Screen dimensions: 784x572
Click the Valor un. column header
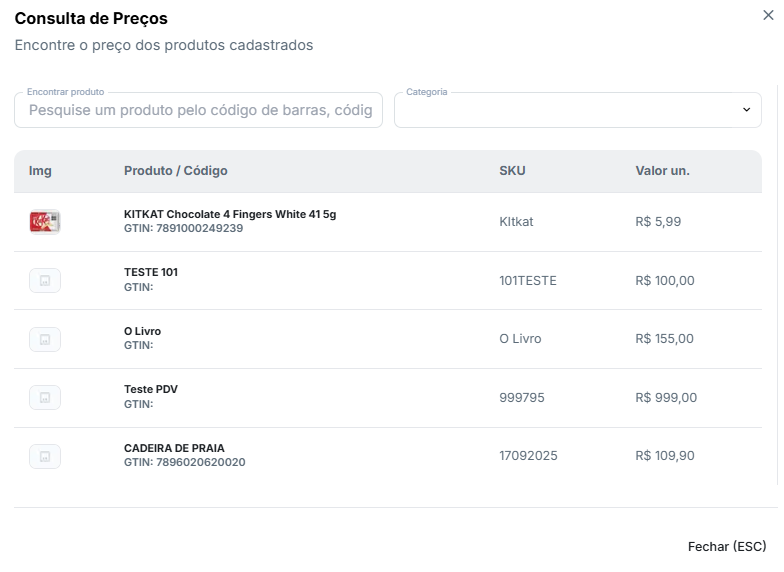662,171
